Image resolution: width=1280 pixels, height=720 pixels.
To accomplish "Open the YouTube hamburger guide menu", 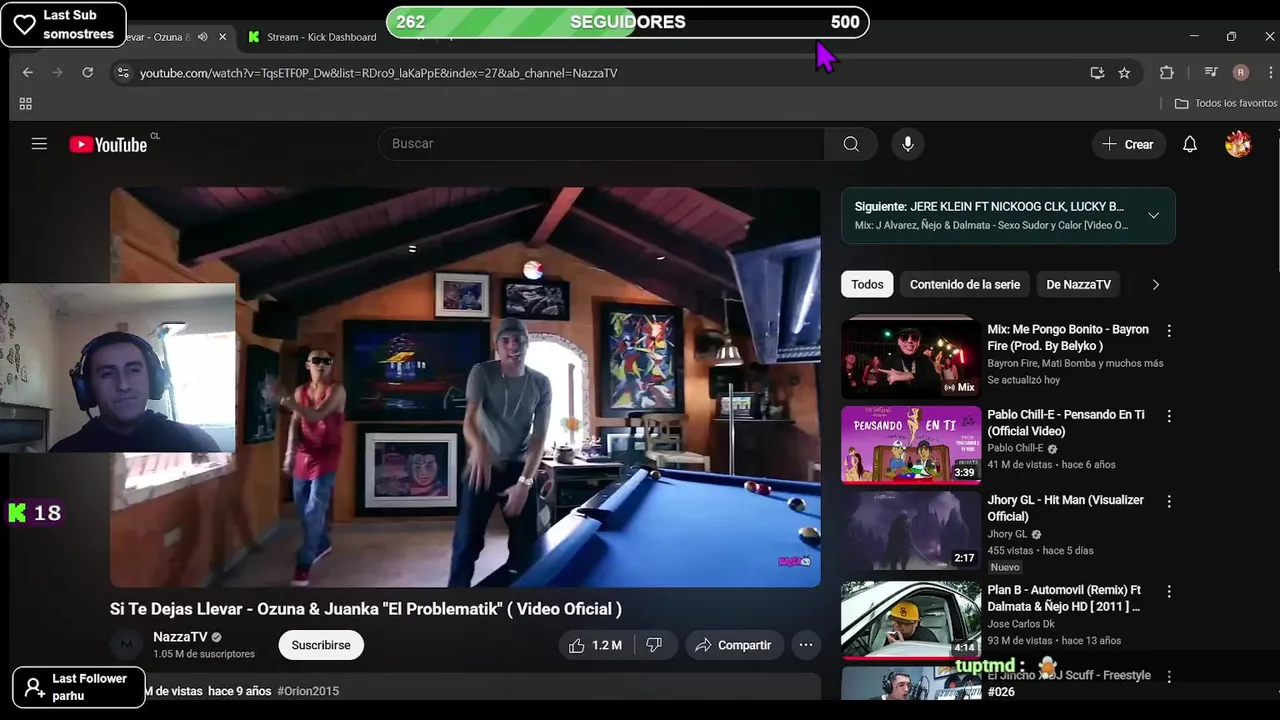I will 39,144.
